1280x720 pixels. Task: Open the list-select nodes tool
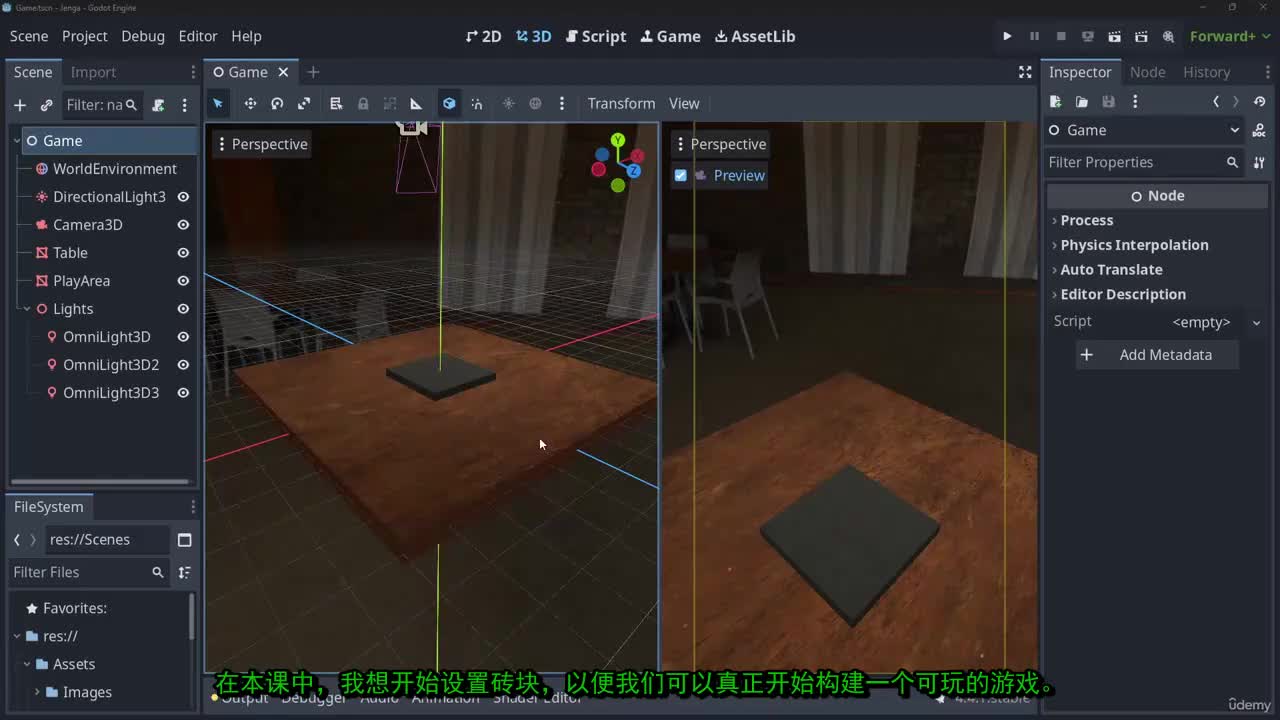(x=336, y=103)
